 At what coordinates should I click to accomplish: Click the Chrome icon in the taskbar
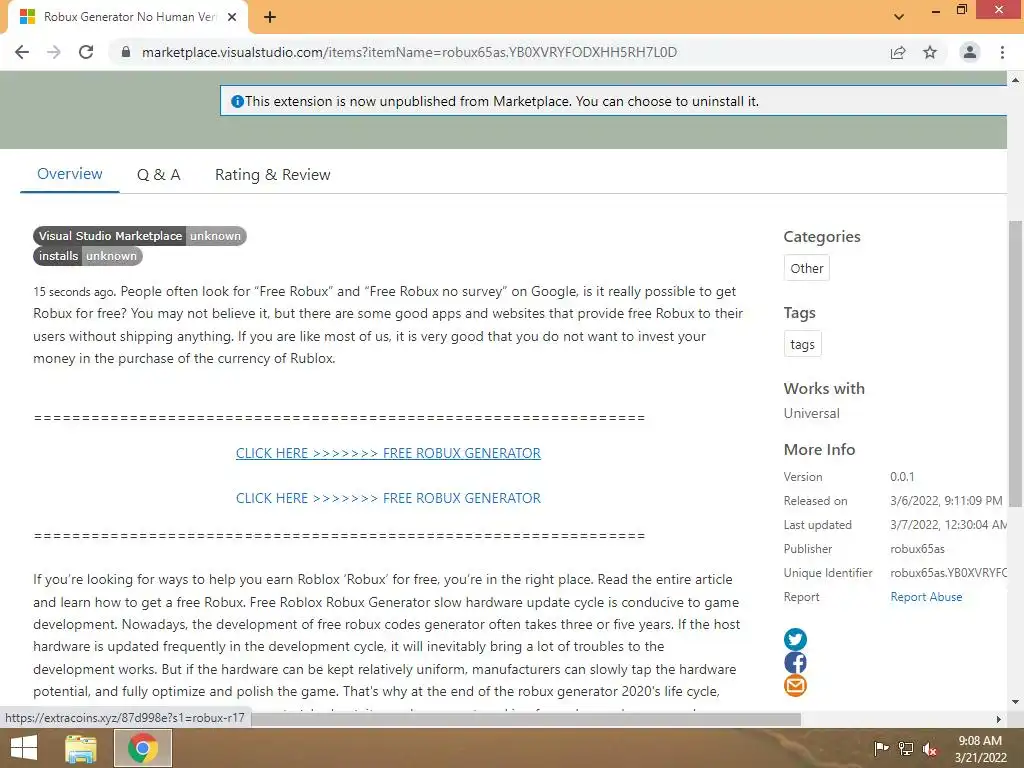[143, 748]
